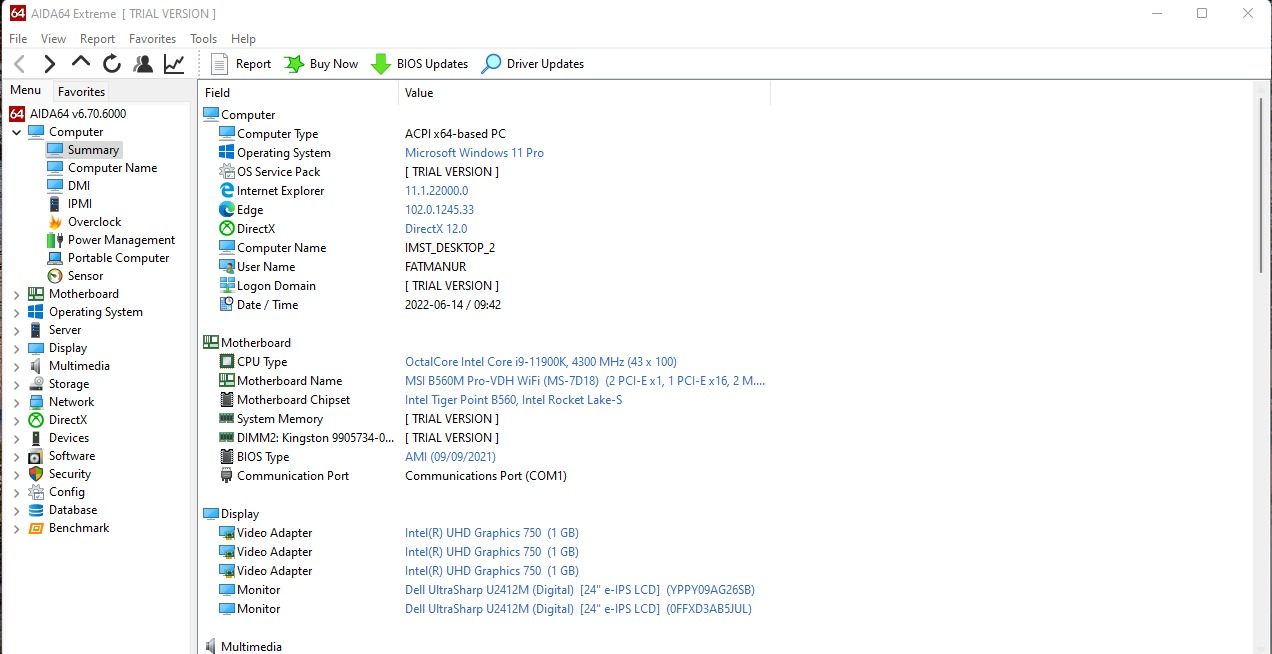Select the Sensor item in tree

(85, 276)
